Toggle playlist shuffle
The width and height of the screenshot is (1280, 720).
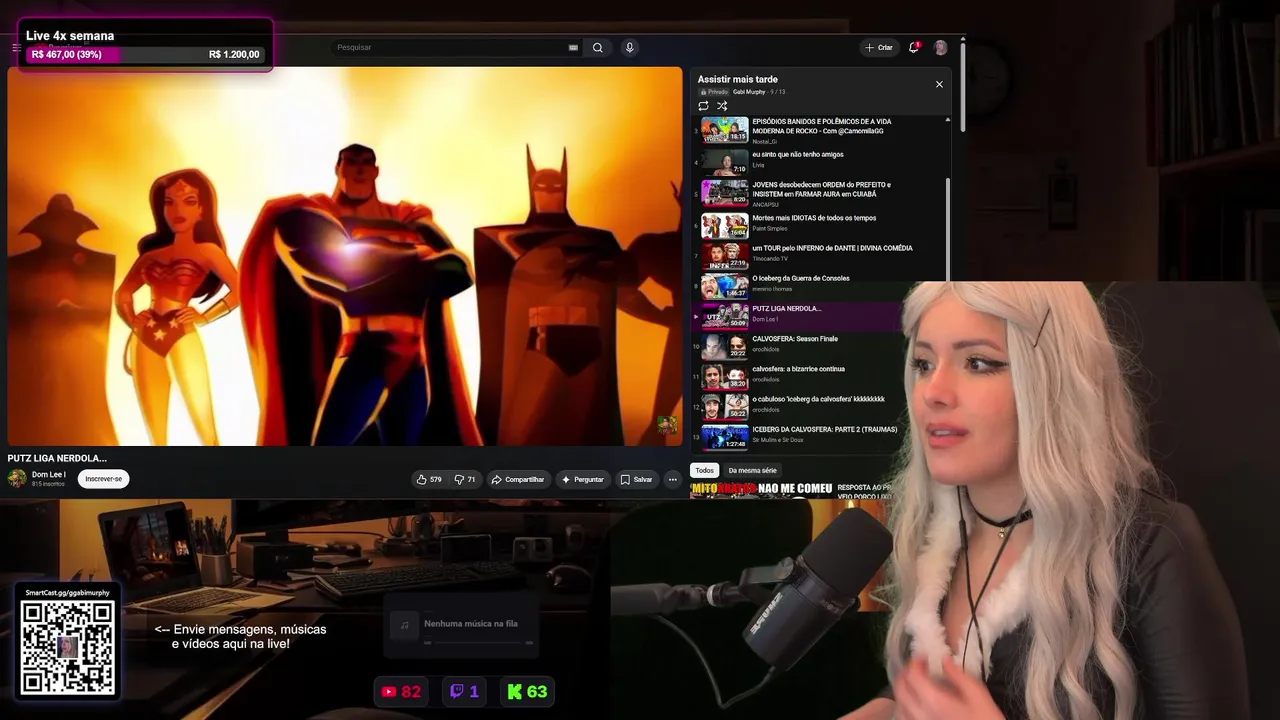click(x=722, y=106)
